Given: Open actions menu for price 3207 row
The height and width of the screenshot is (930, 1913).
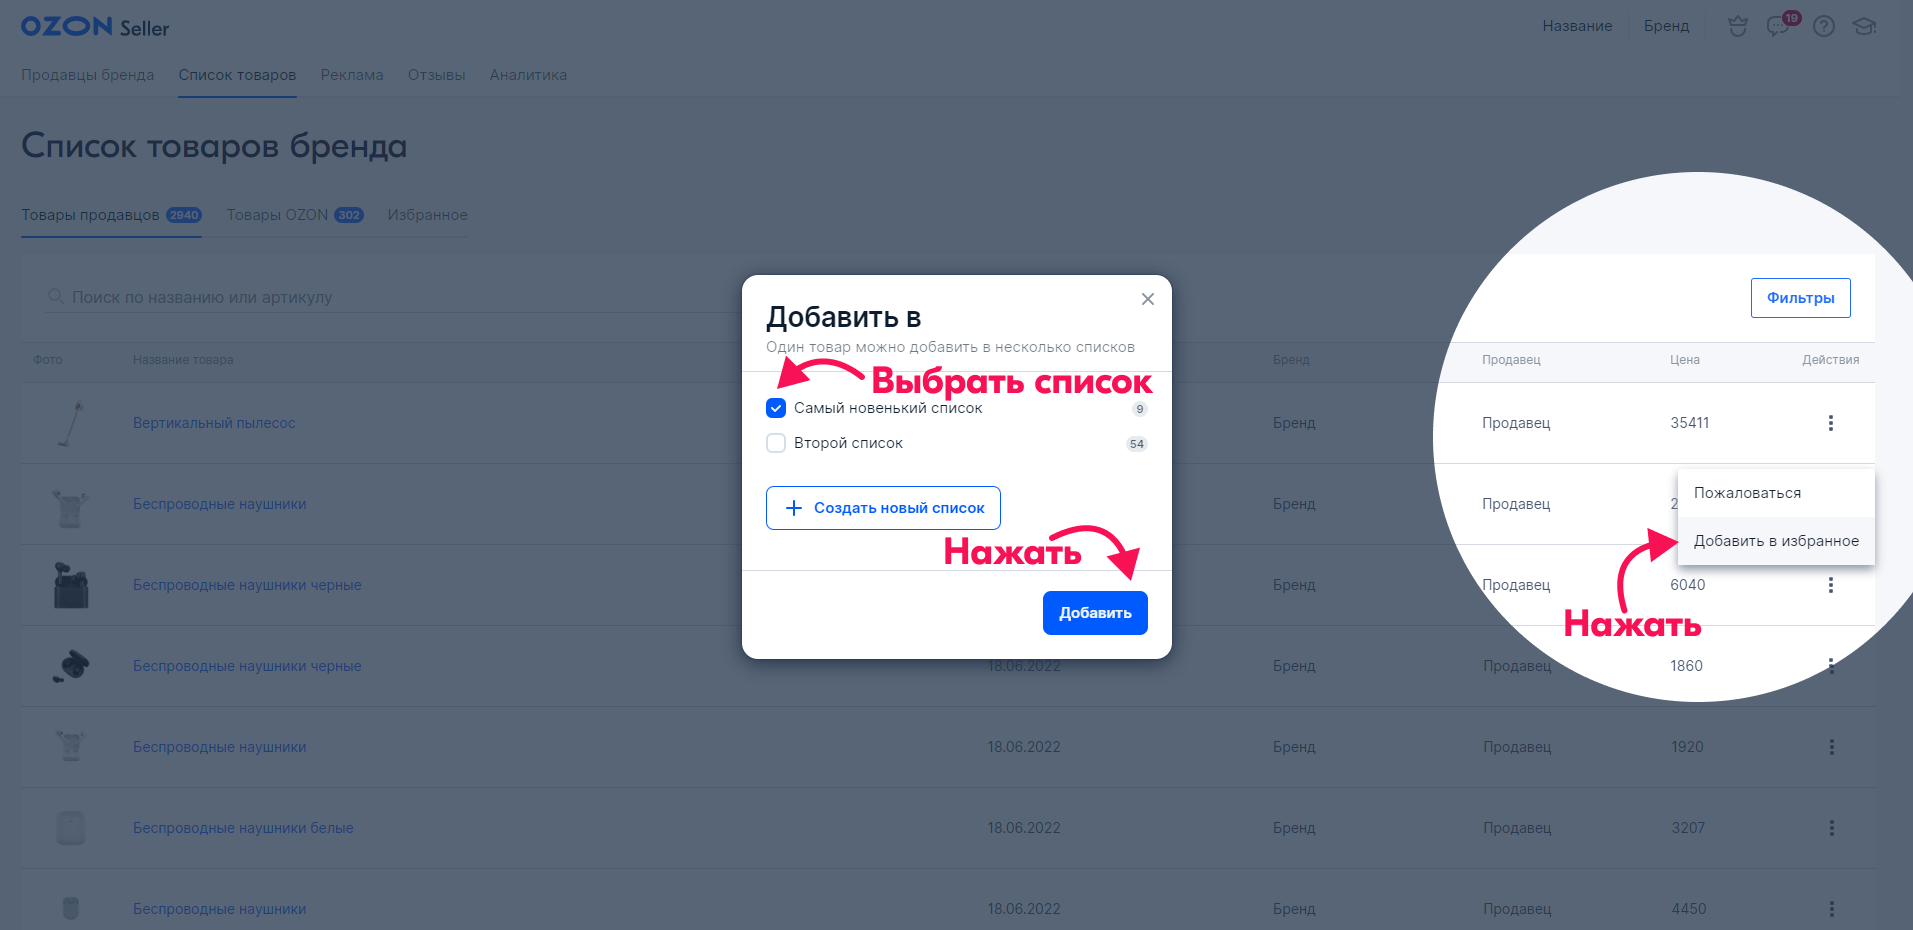Looking at the screenshot, I should pyautogui.click(x=1831, y=828).
